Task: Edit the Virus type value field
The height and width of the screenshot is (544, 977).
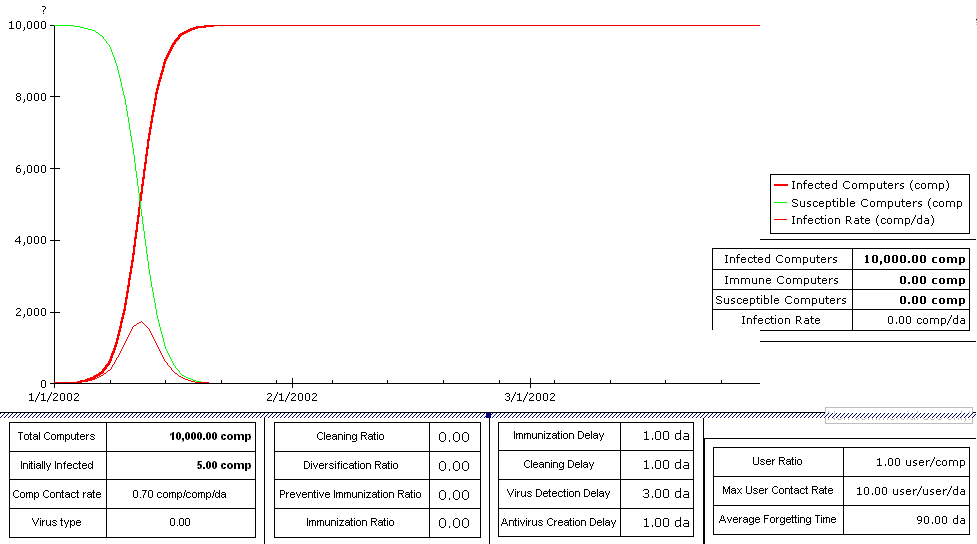Action: pyautogui.click(x=181, y=522)
